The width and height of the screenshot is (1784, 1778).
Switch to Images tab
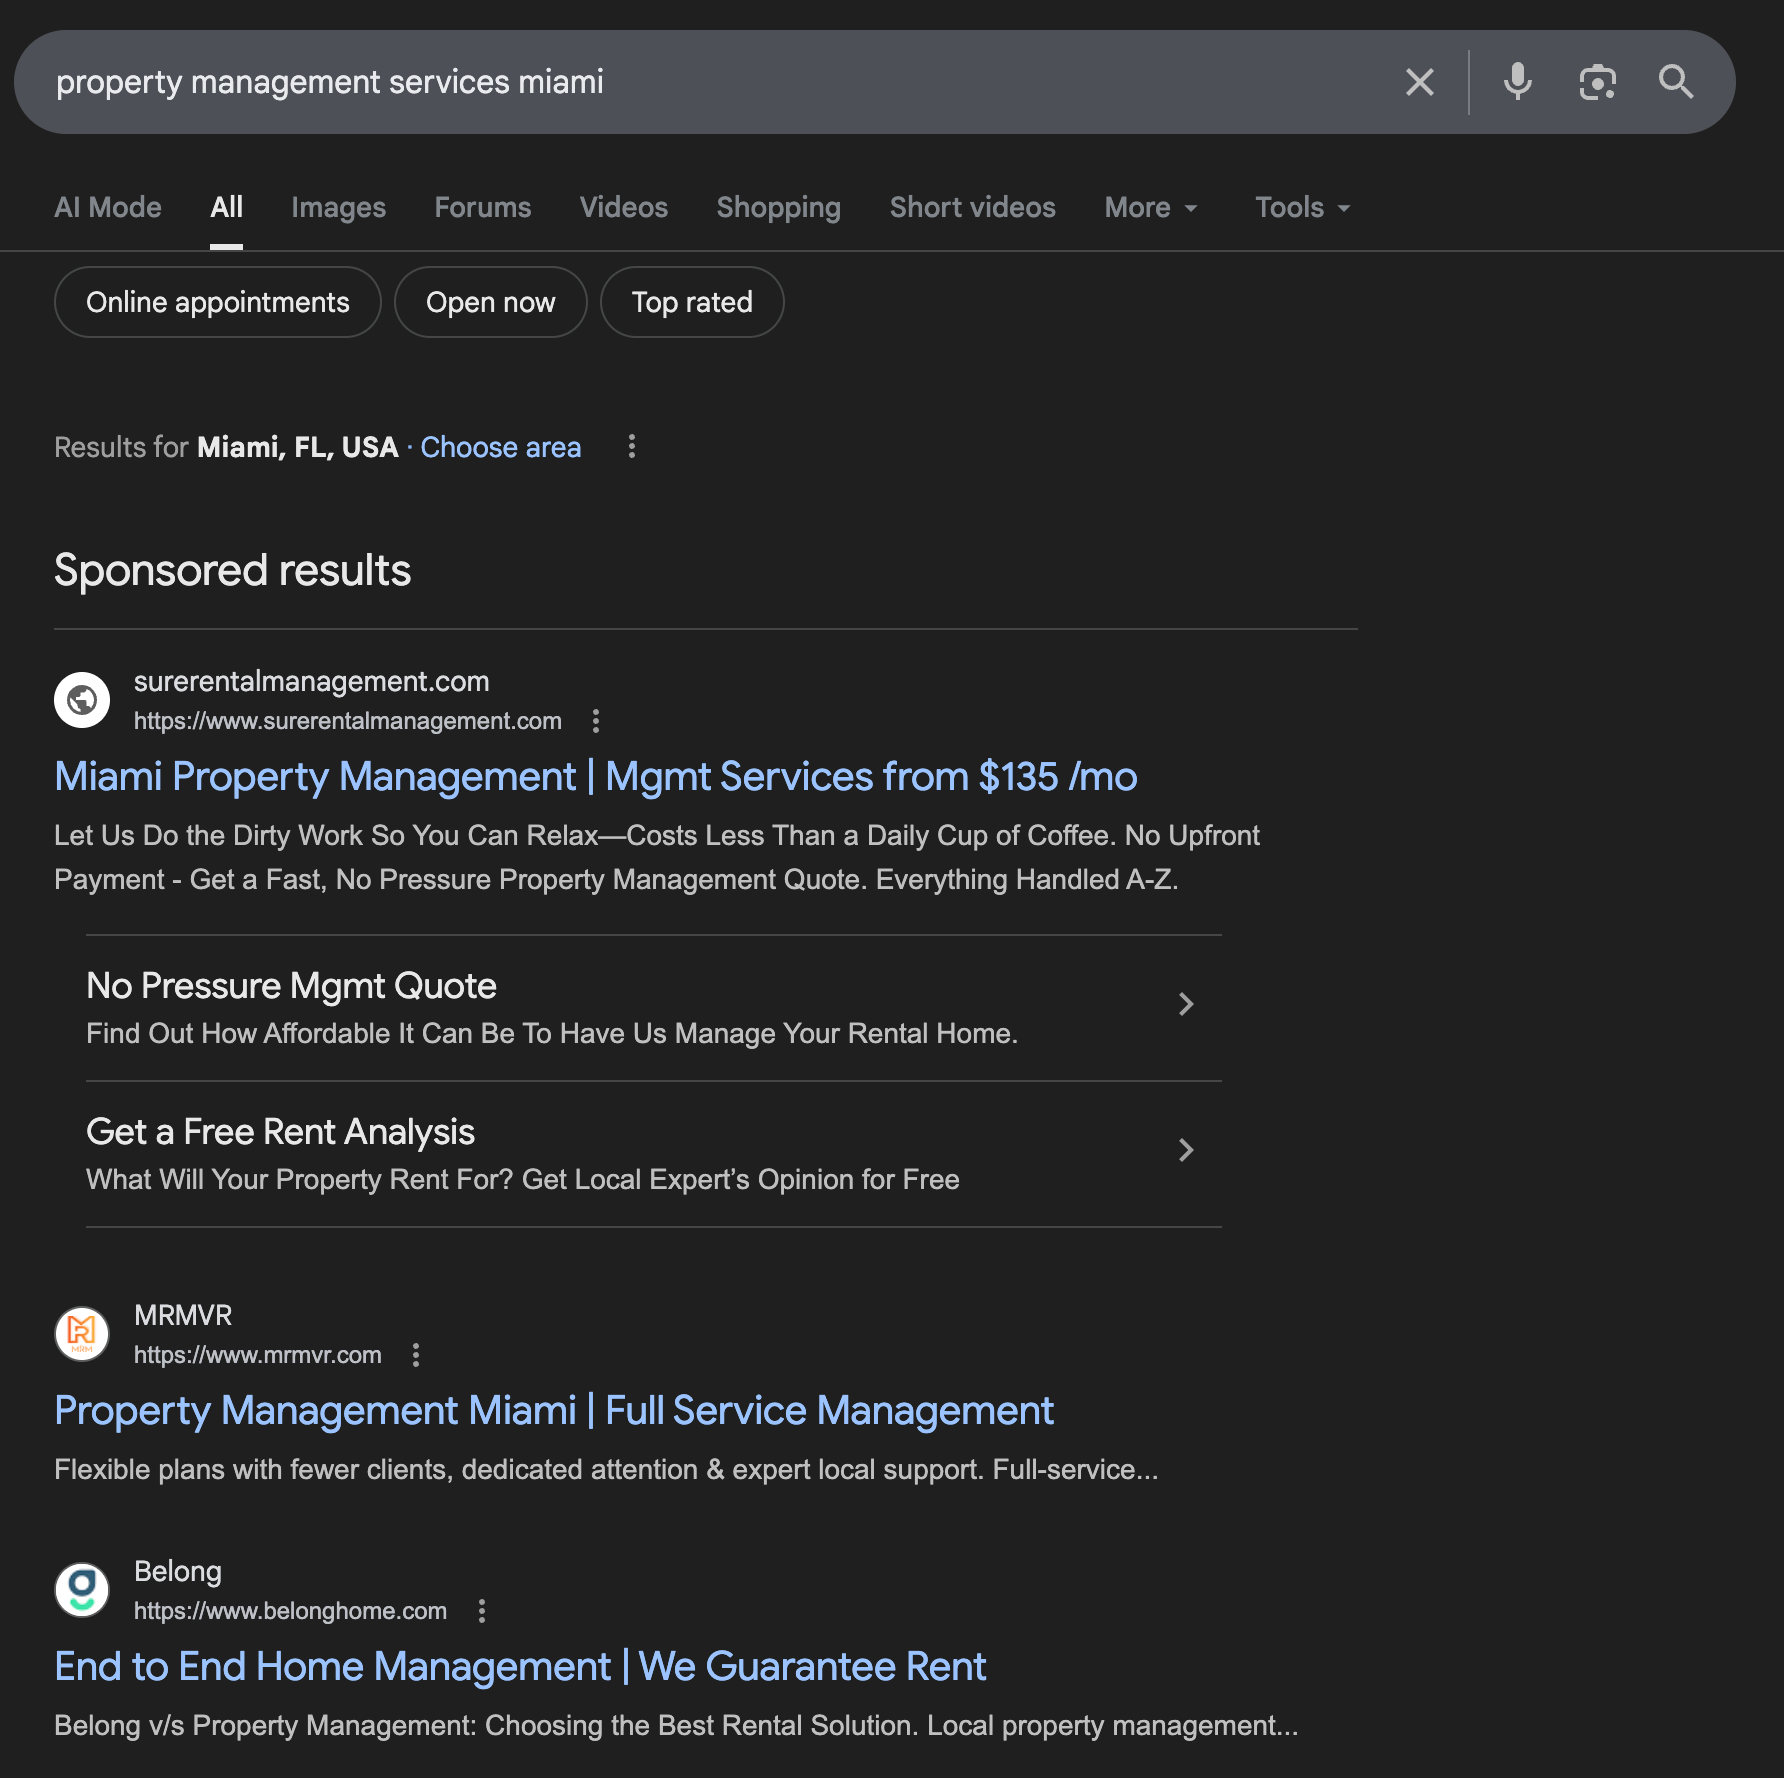(338, 207)
